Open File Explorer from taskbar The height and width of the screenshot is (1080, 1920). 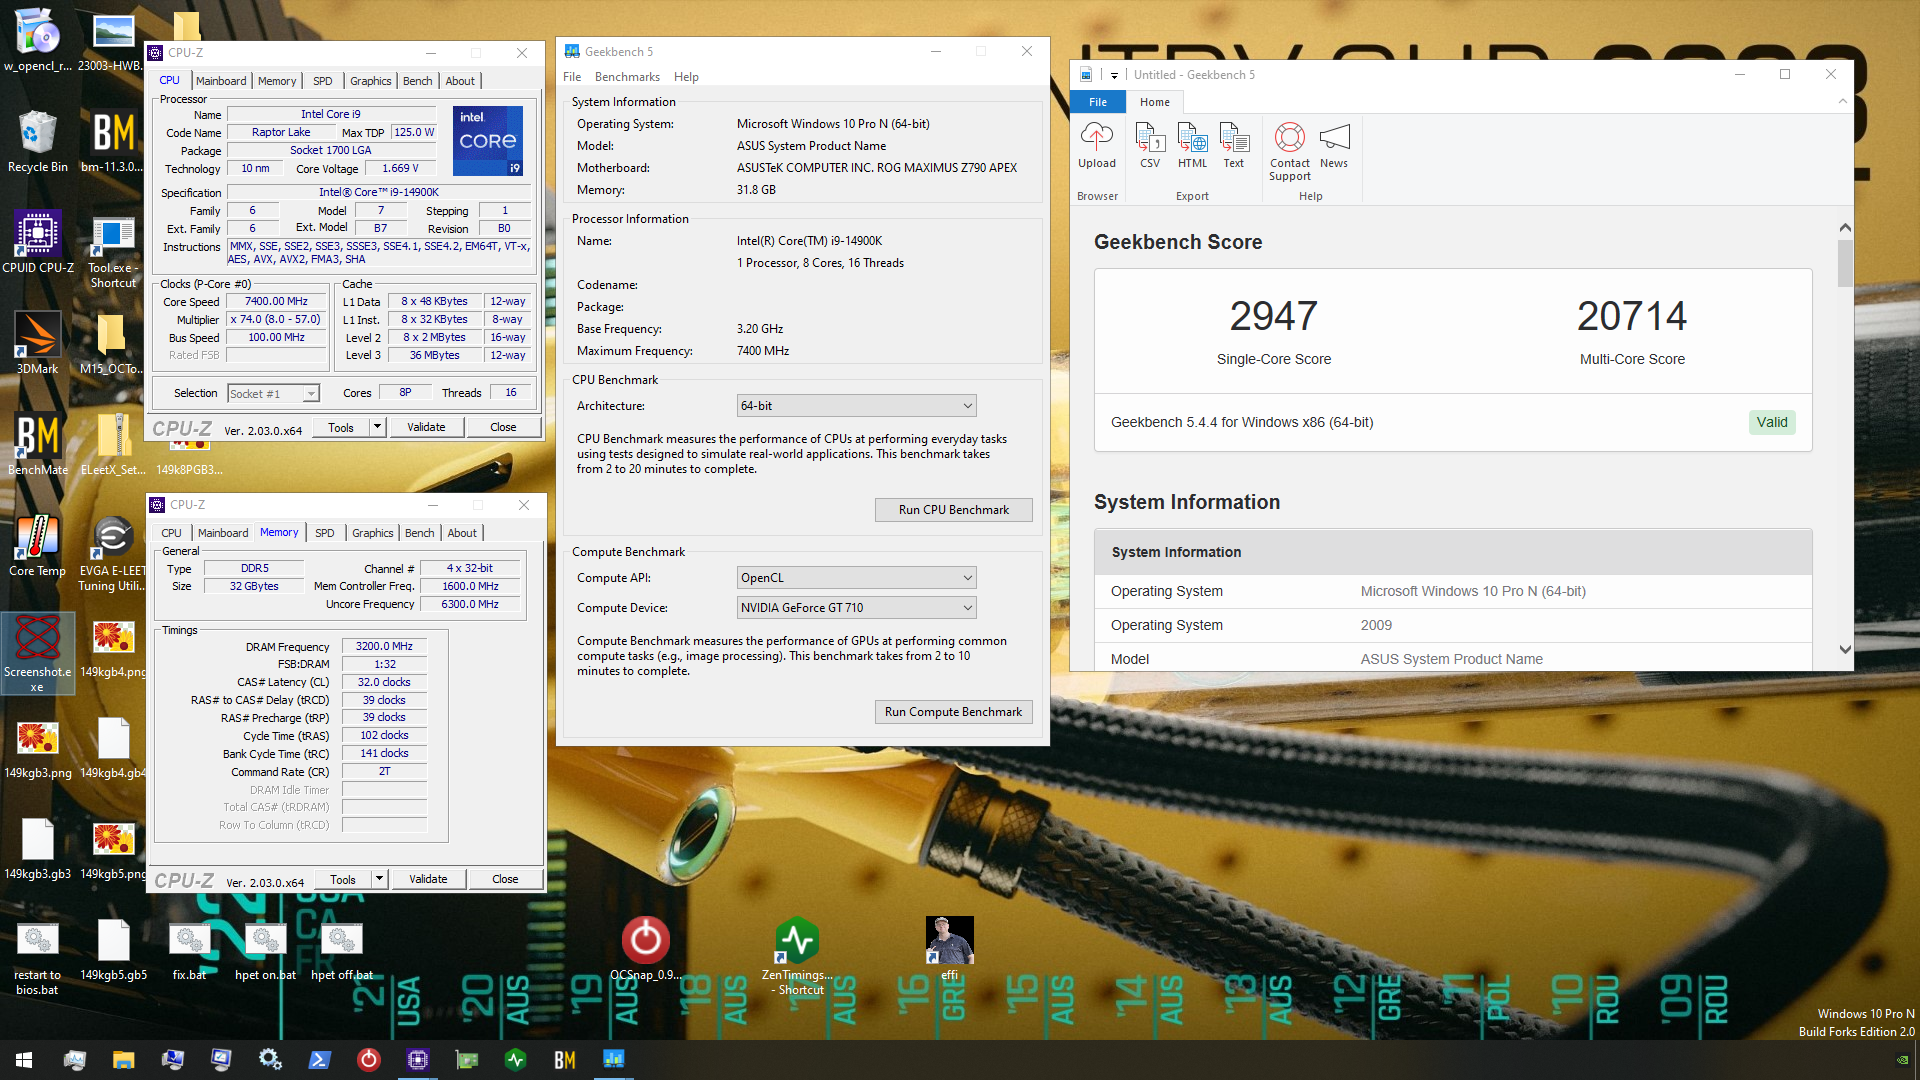(x=123, y=1060)
